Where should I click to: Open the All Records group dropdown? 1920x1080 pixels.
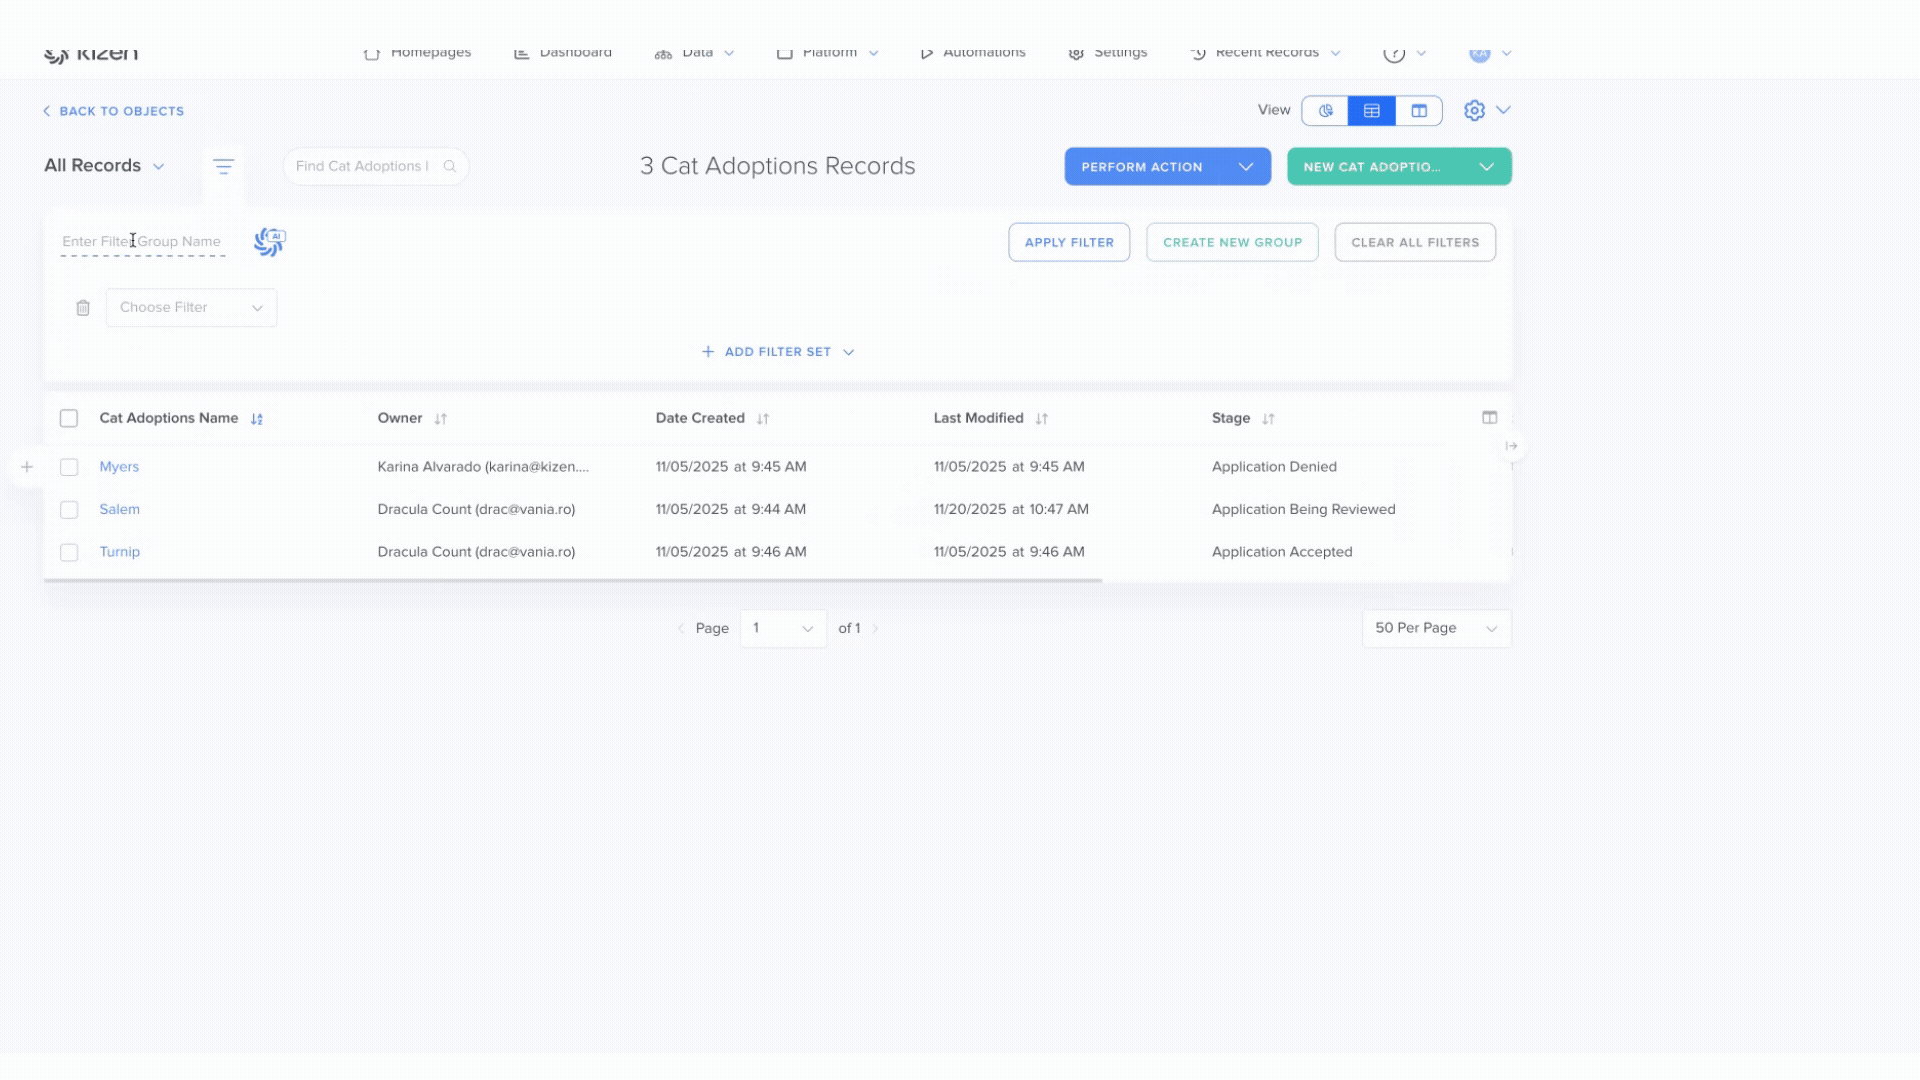pos(104,166)
